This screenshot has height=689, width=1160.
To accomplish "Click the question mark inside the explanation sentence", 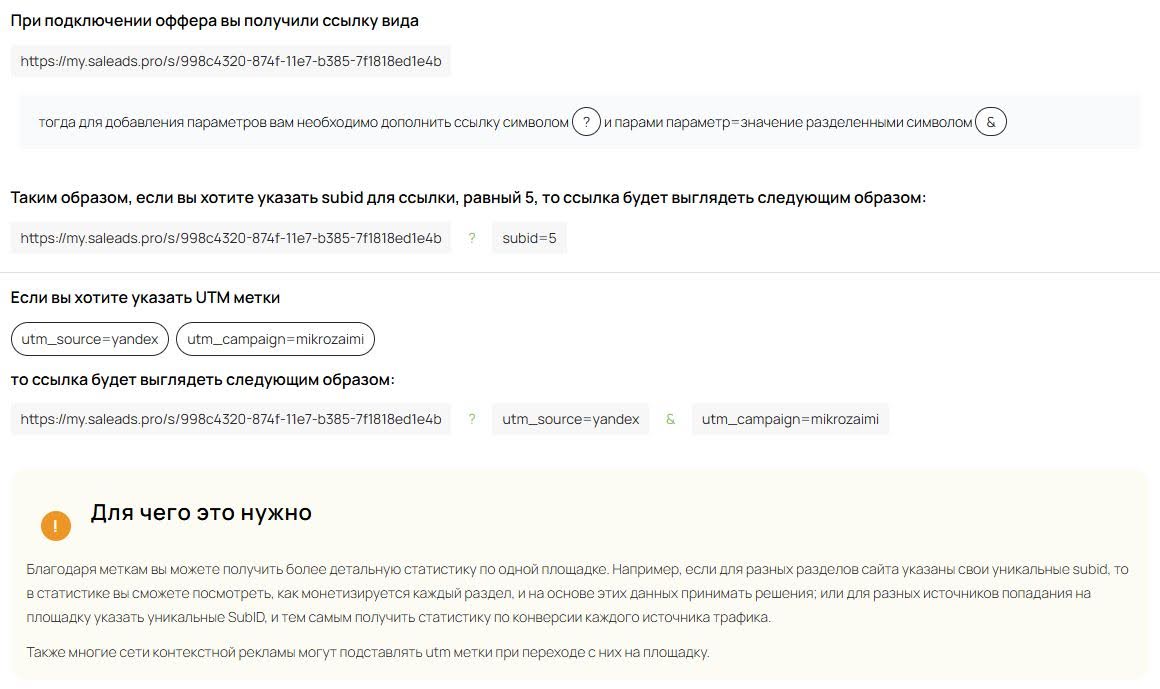I will [x=586, y=121].
